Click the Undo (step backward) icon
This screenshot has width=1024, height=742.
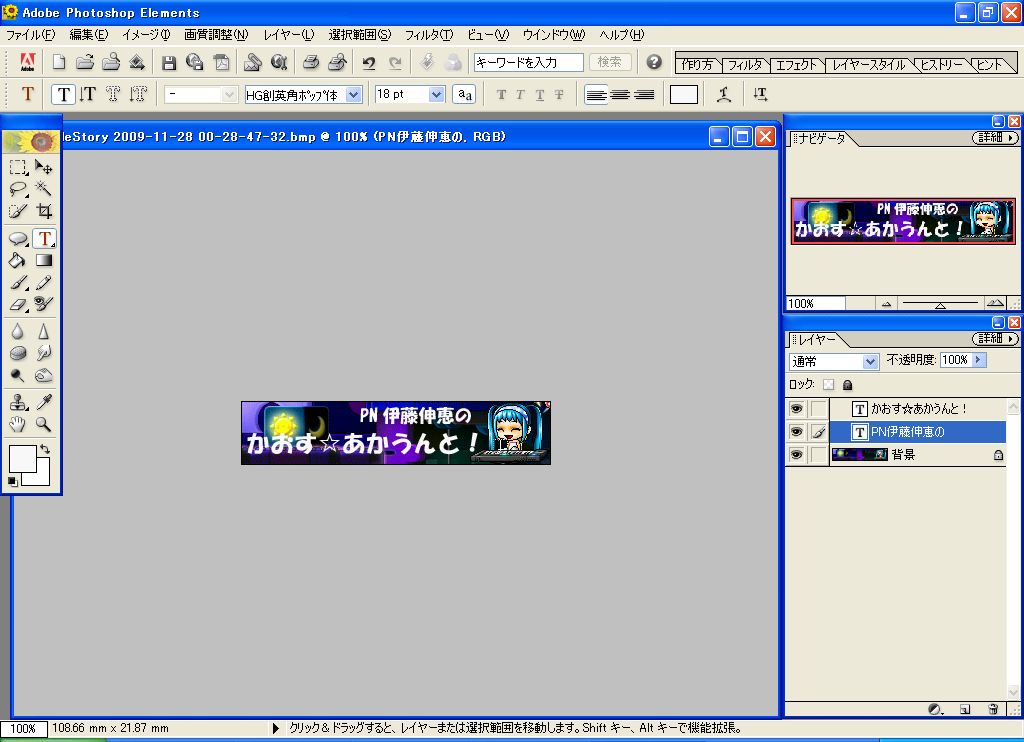369,62
